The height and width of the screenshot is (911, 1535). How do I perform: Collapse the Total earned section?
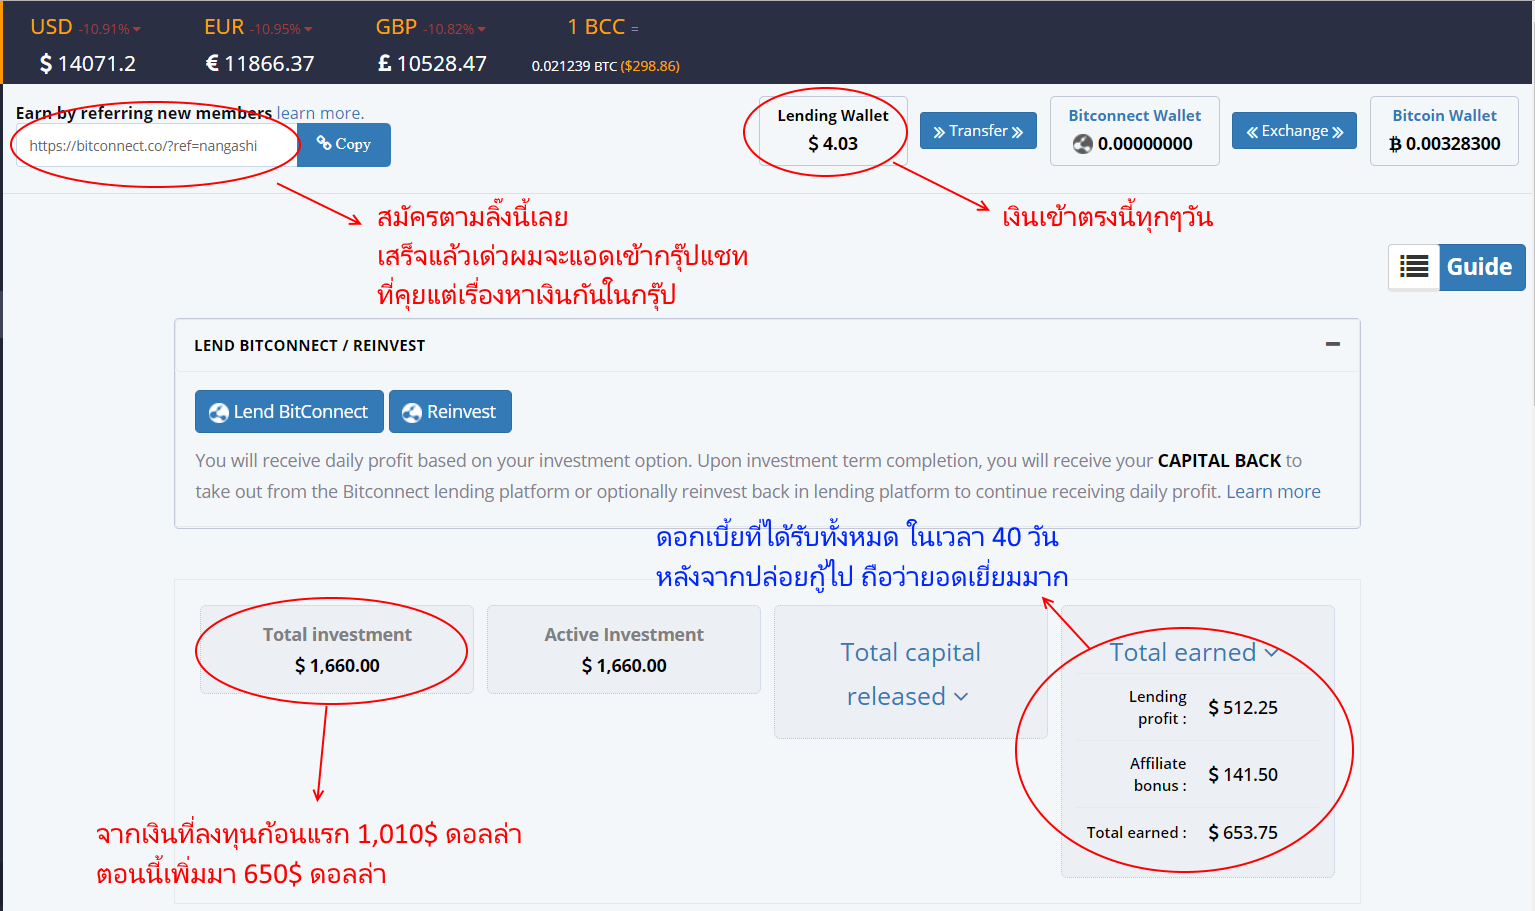1194,652
